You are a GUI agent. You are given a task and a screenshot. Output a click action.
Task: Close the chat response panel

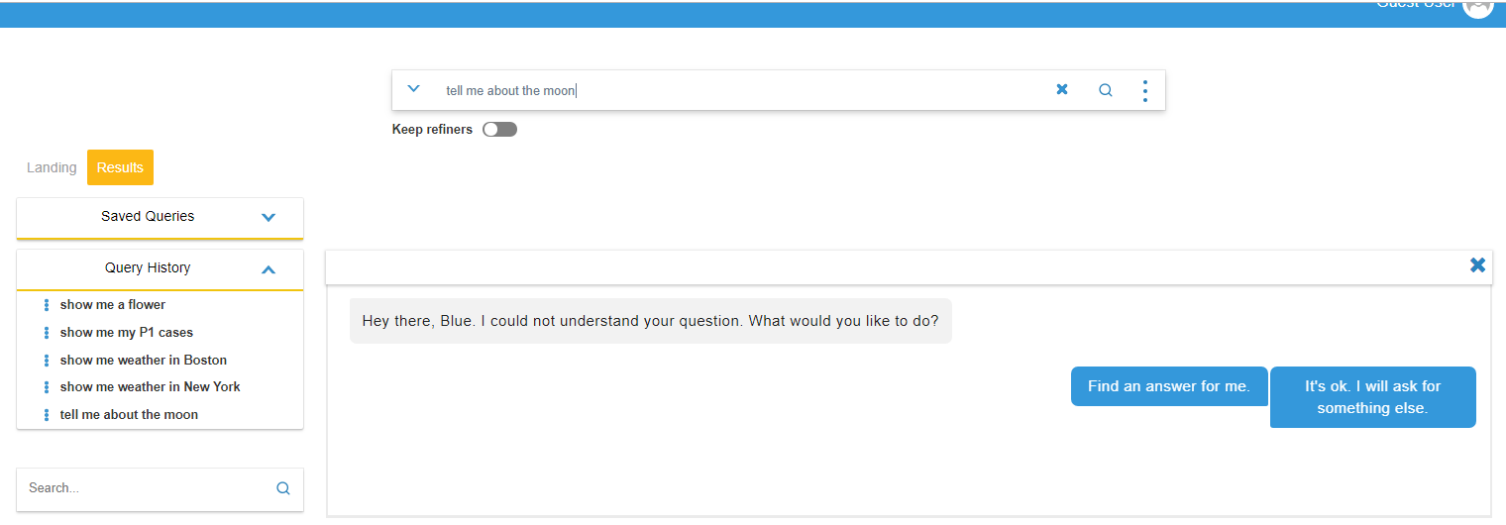(1477, 265)
